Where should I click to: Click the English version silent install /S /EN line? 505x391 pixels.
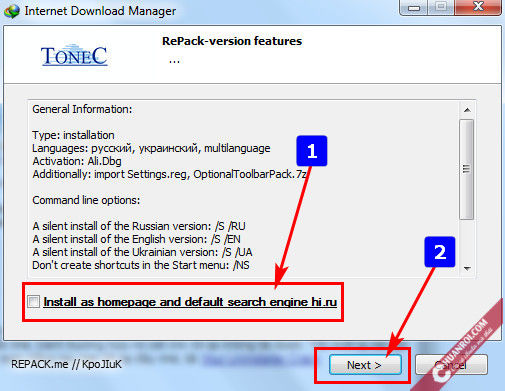[136, 239]
